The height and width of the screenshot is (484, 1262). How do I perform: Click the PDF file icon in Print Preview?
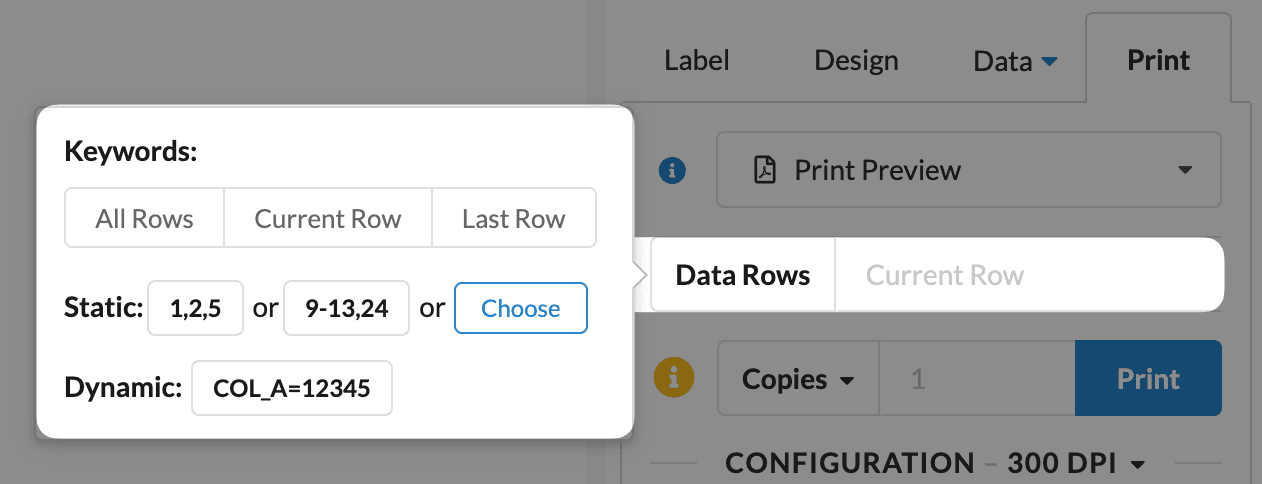pyautogui.click(x=766, y=170)
